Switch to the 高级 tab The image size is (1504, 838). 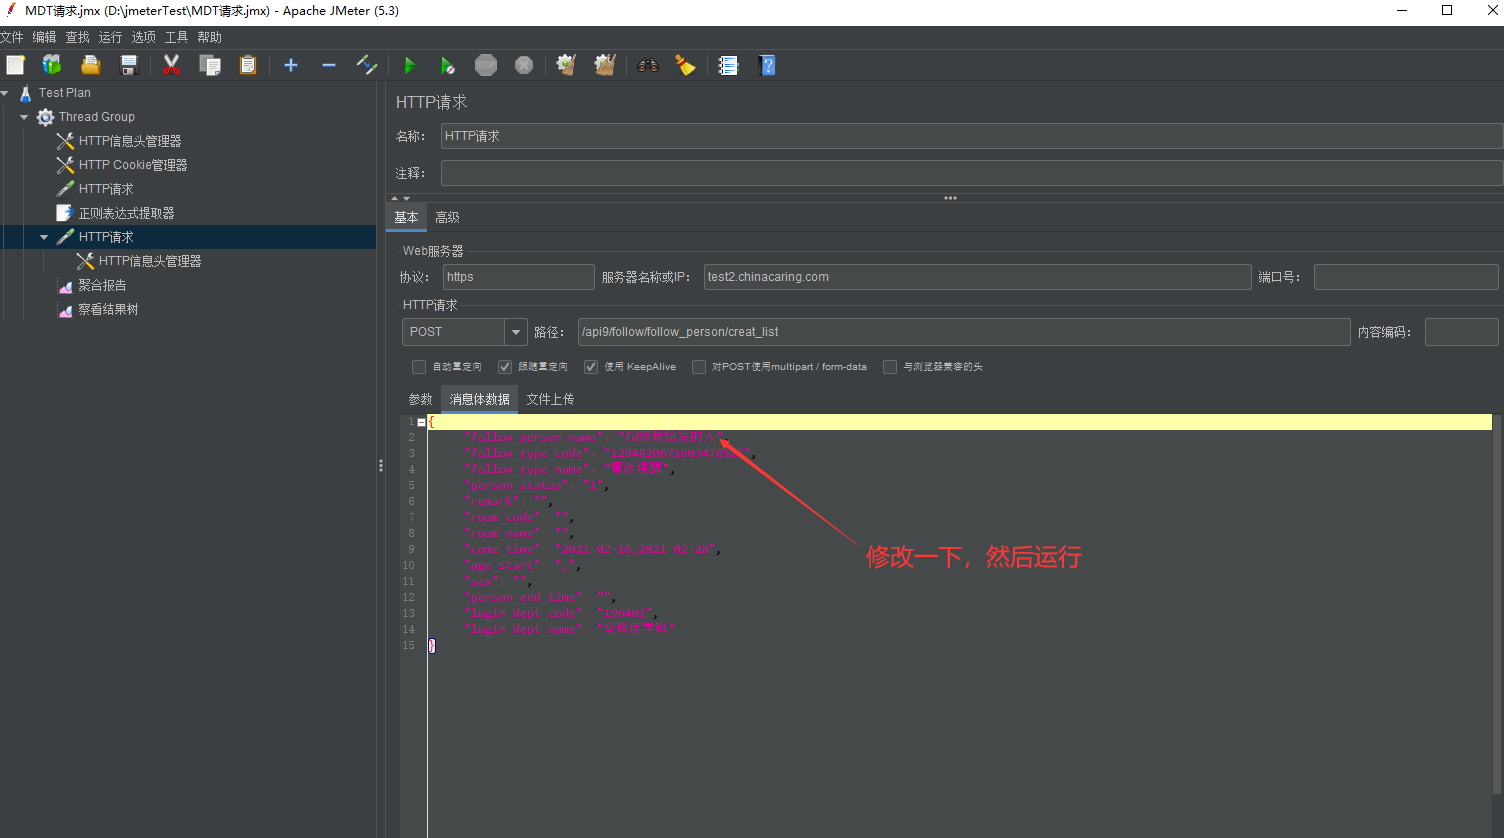(x=447, y=217)
